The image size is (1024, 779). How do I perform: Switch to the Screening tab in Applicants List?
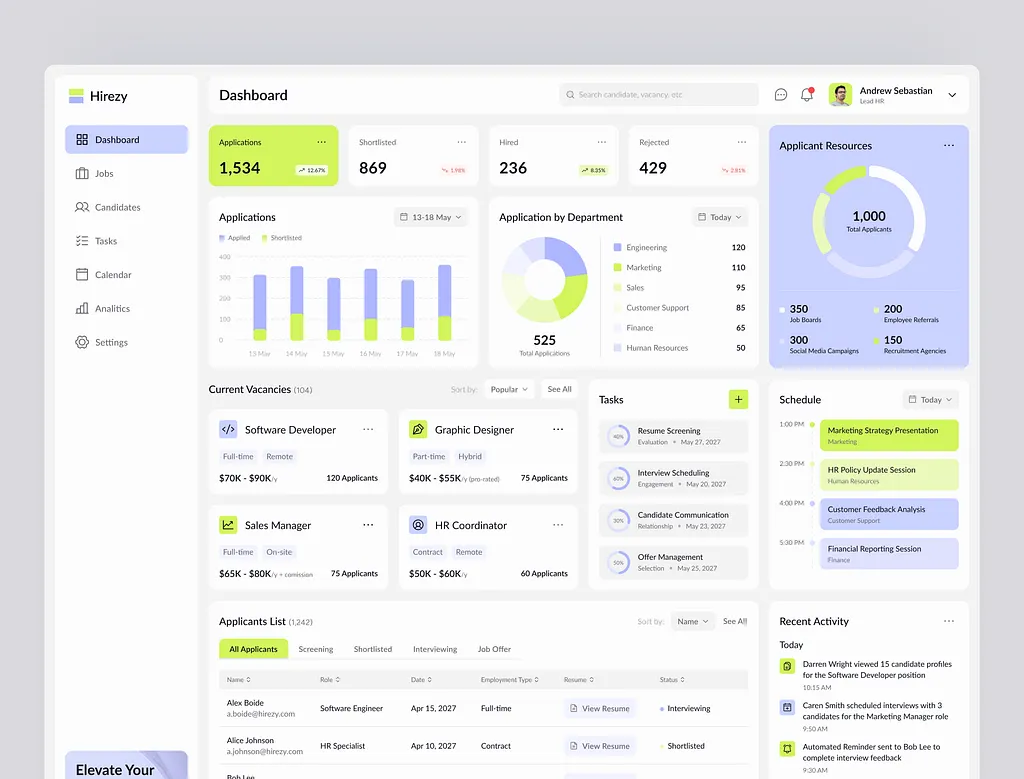coord(316,649)
